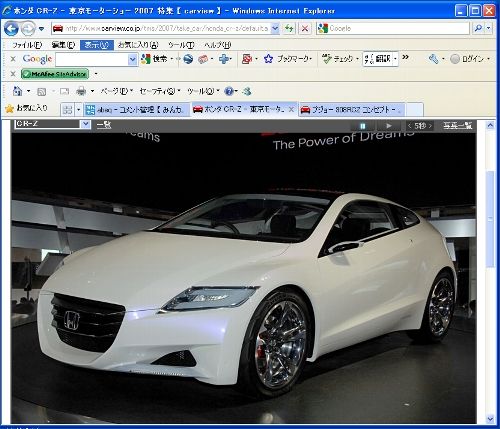Click the green Refresh page icon
This screenshot has height=429, width=500.
click(289, 29)
